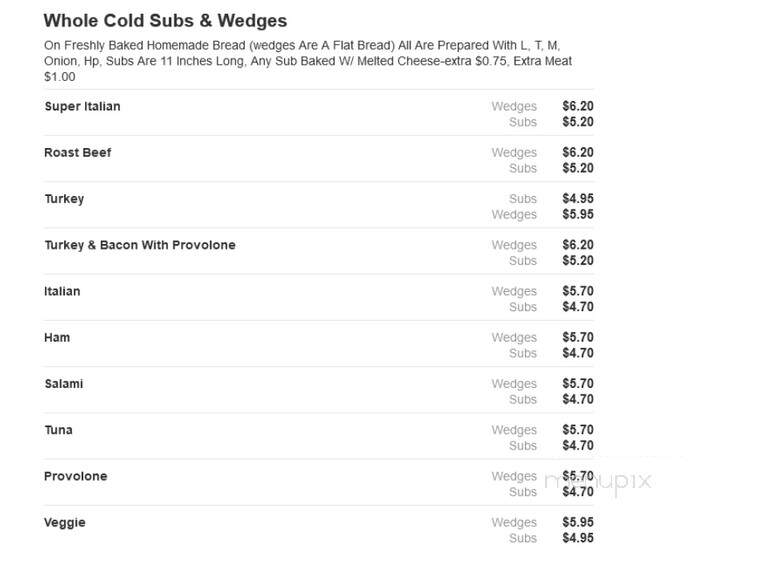Select the Super Italian menu item
Viewport: 777px width, 564px height.
coord(82,107)
